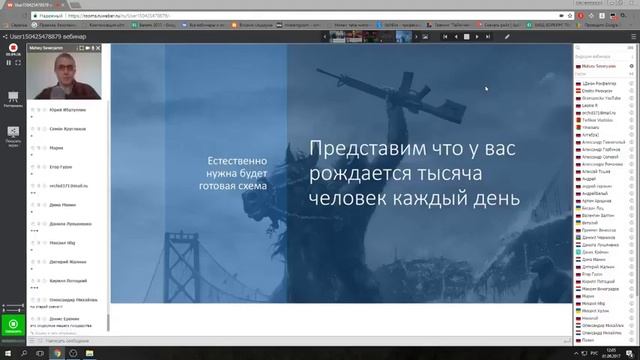Open the image gallery icon beside the thumbnails
This screenshot has height=360, width=640.
425,37
